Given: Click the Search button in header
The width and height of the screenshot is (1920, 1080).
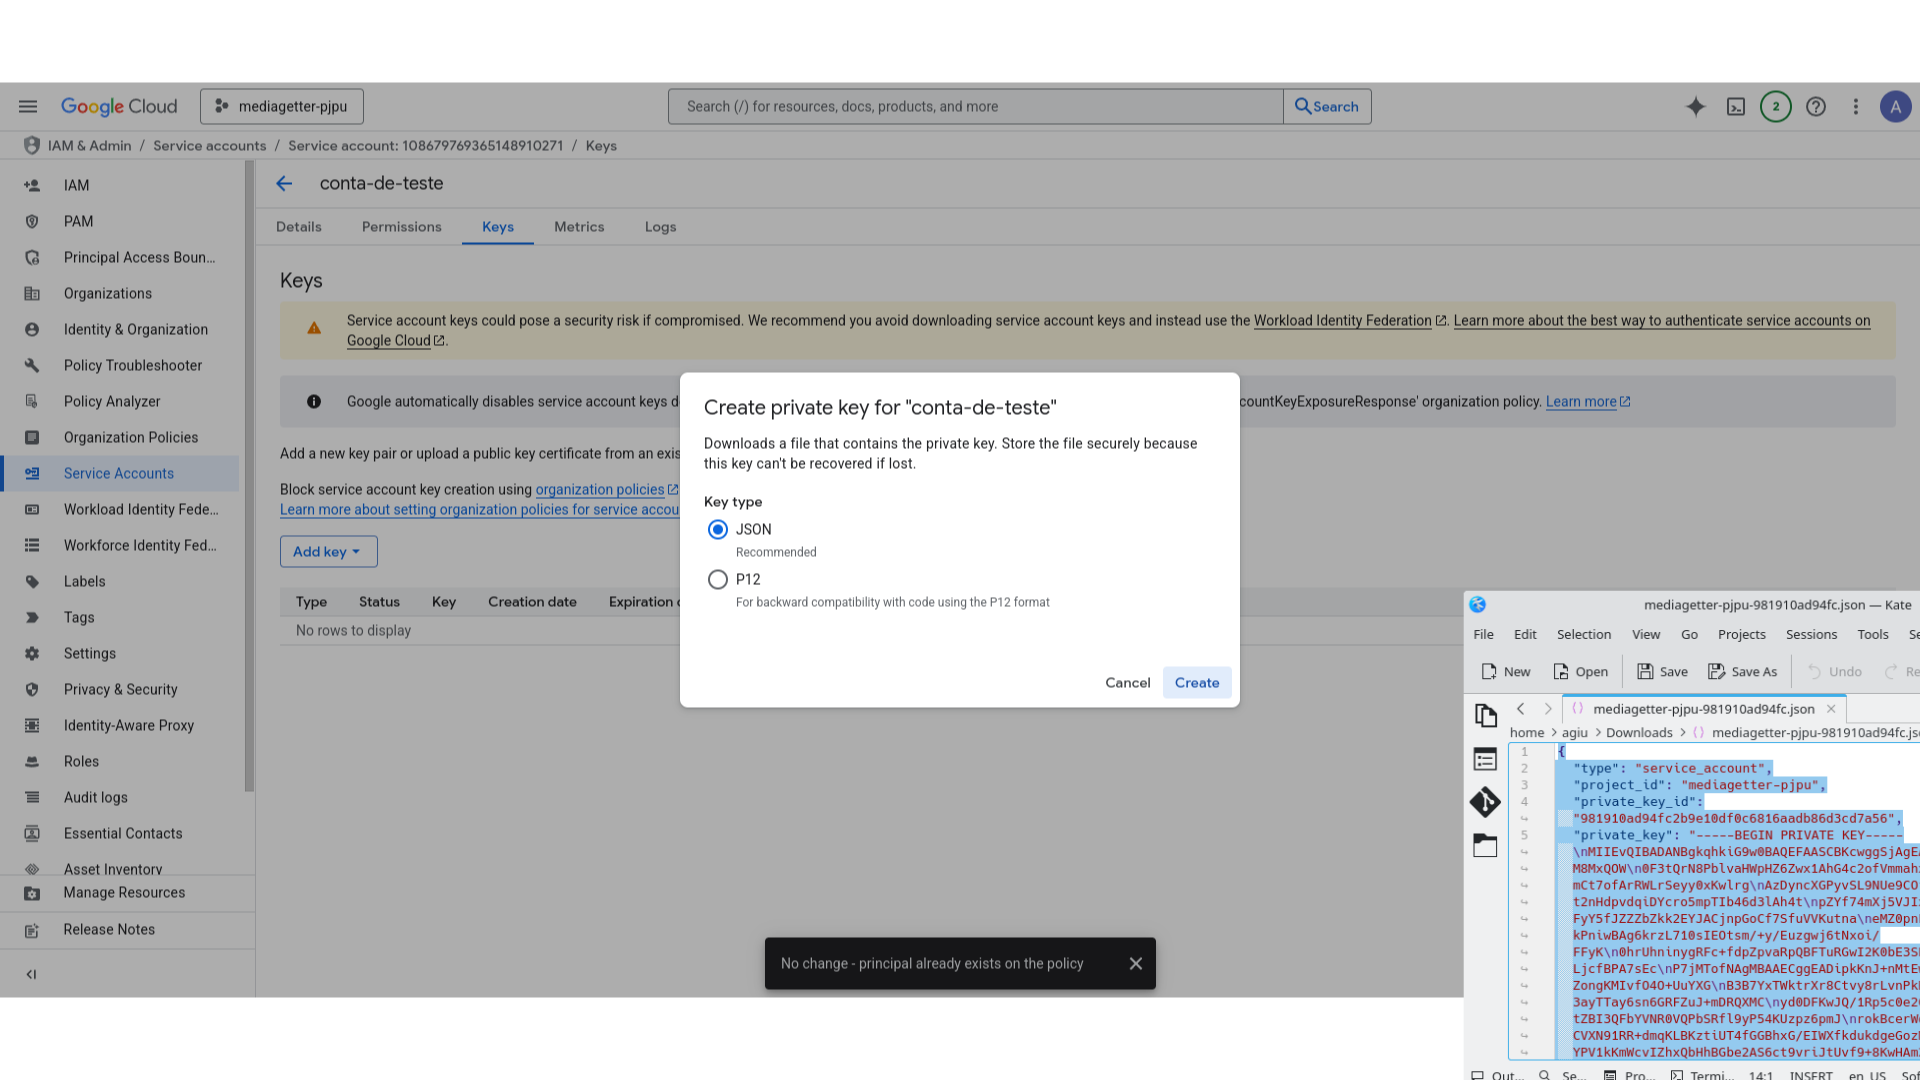Looking at the screenshot, I should tap(1327, 107).
